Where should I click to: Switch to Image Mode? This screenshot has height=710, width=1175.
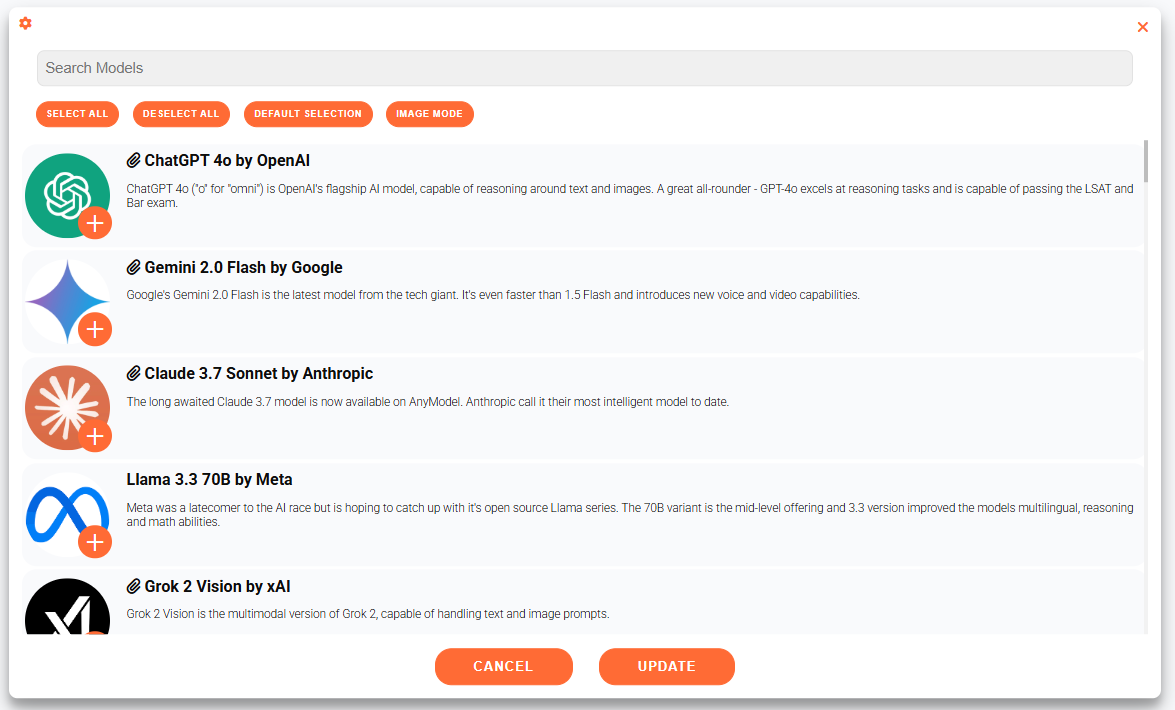coord(429,114)
